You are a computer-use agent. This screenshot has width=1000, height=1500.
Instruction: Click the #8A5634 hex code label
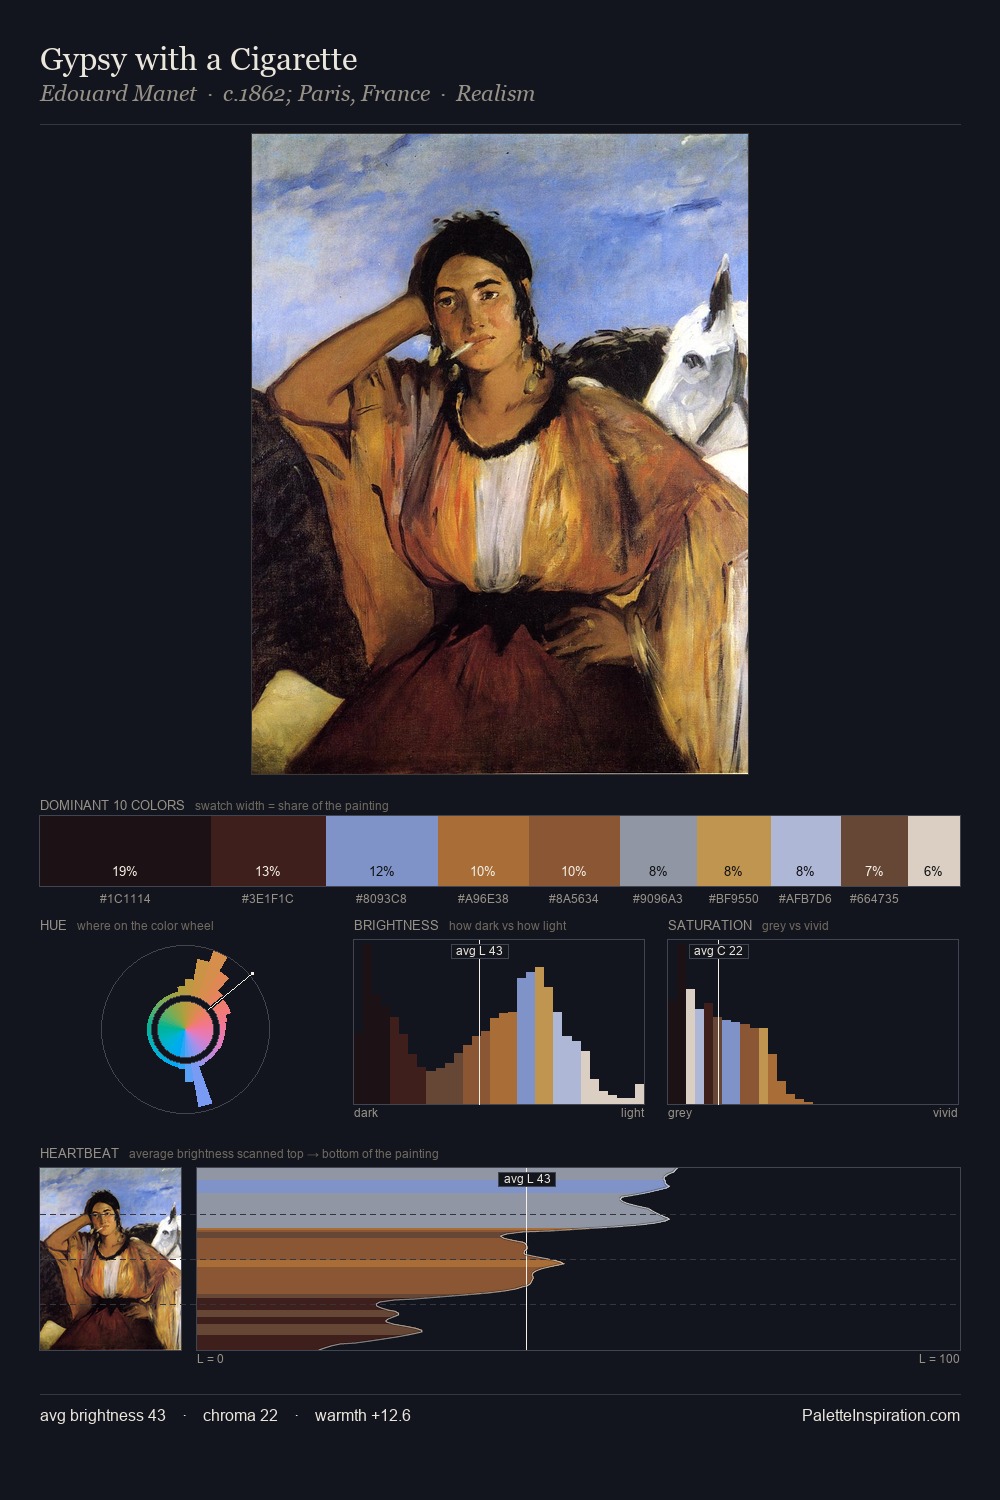(574, 899)
